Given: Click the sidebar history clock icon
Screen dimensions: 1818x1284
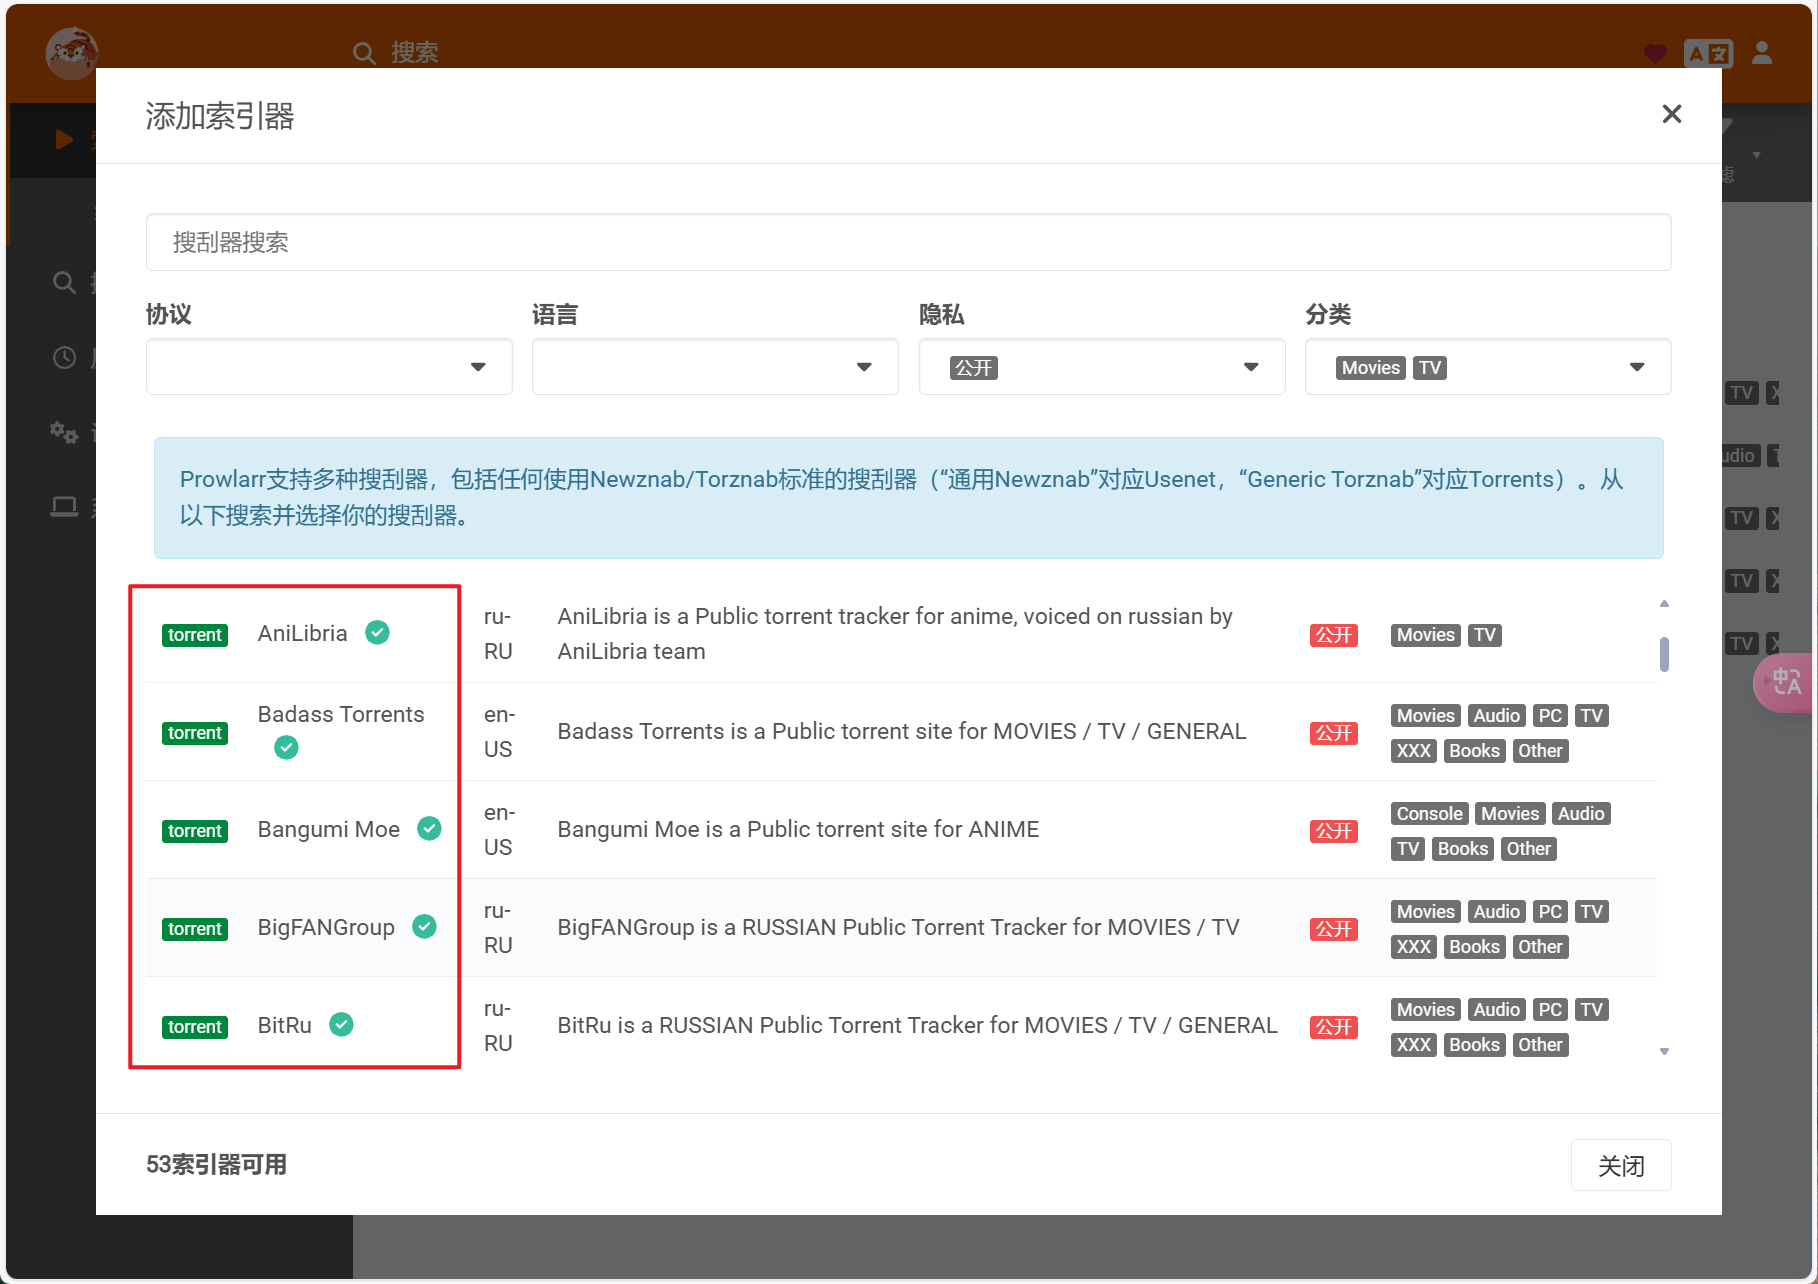Looking at the screenshot, I should click(x=64, y=357).
